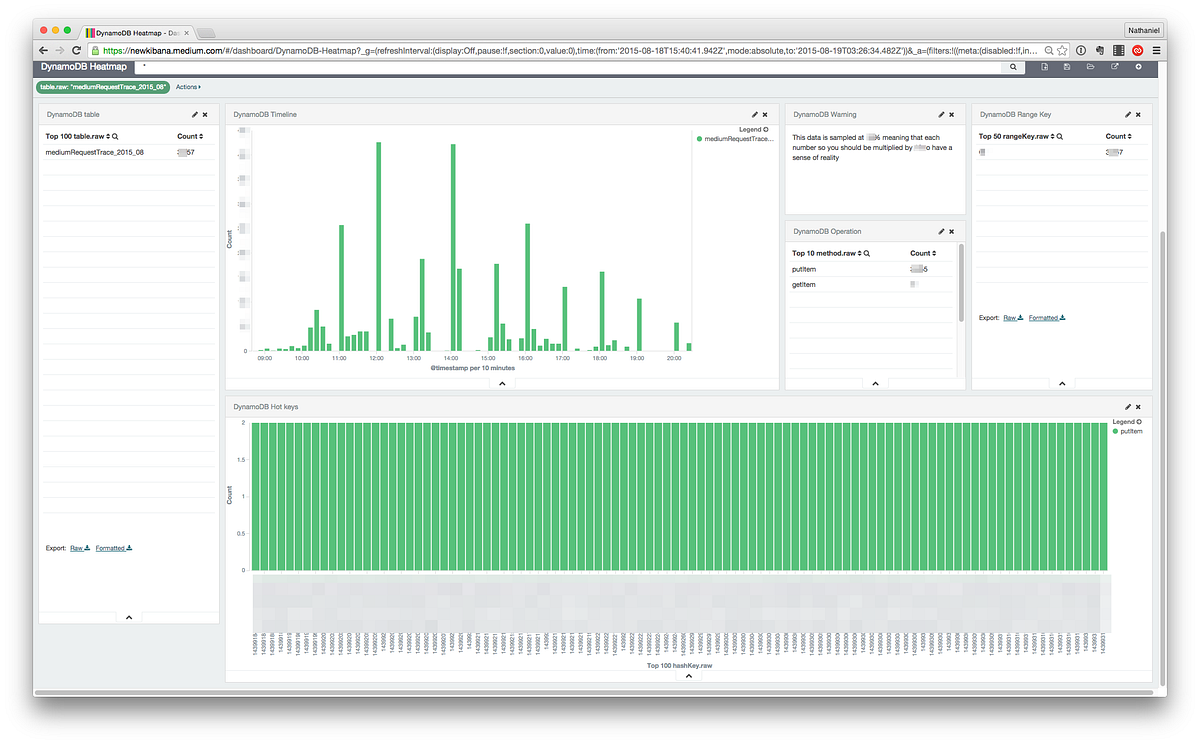
Task: Expand spy caret under Range Key panel
Action: (1062, 383)
